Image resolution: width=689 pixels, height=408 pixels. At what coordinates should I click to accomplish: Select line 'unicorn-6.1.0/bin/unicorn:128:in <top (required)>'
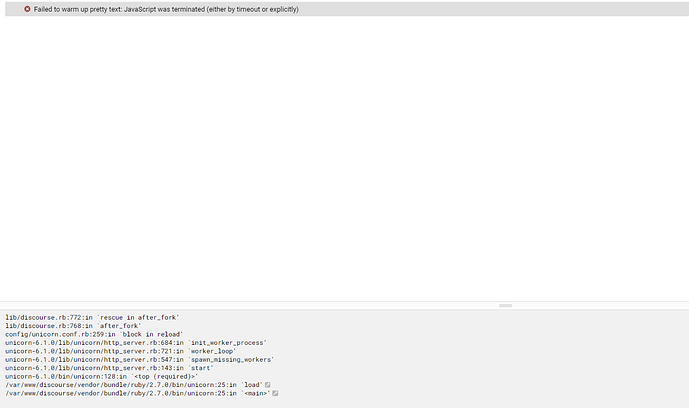(x=102, y=376)
